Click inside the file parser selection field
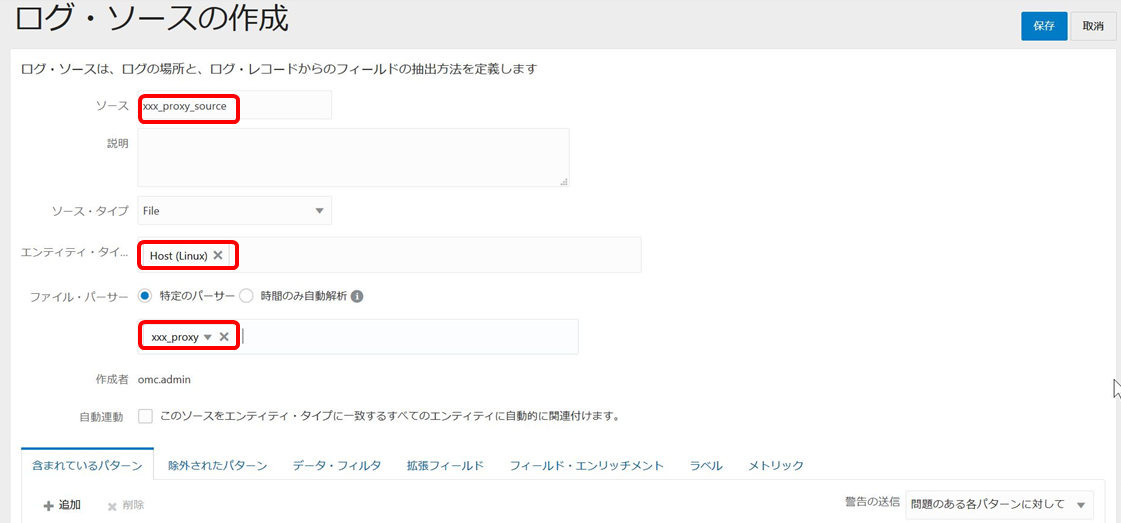1121x523 pixels. tap(357, 337)
